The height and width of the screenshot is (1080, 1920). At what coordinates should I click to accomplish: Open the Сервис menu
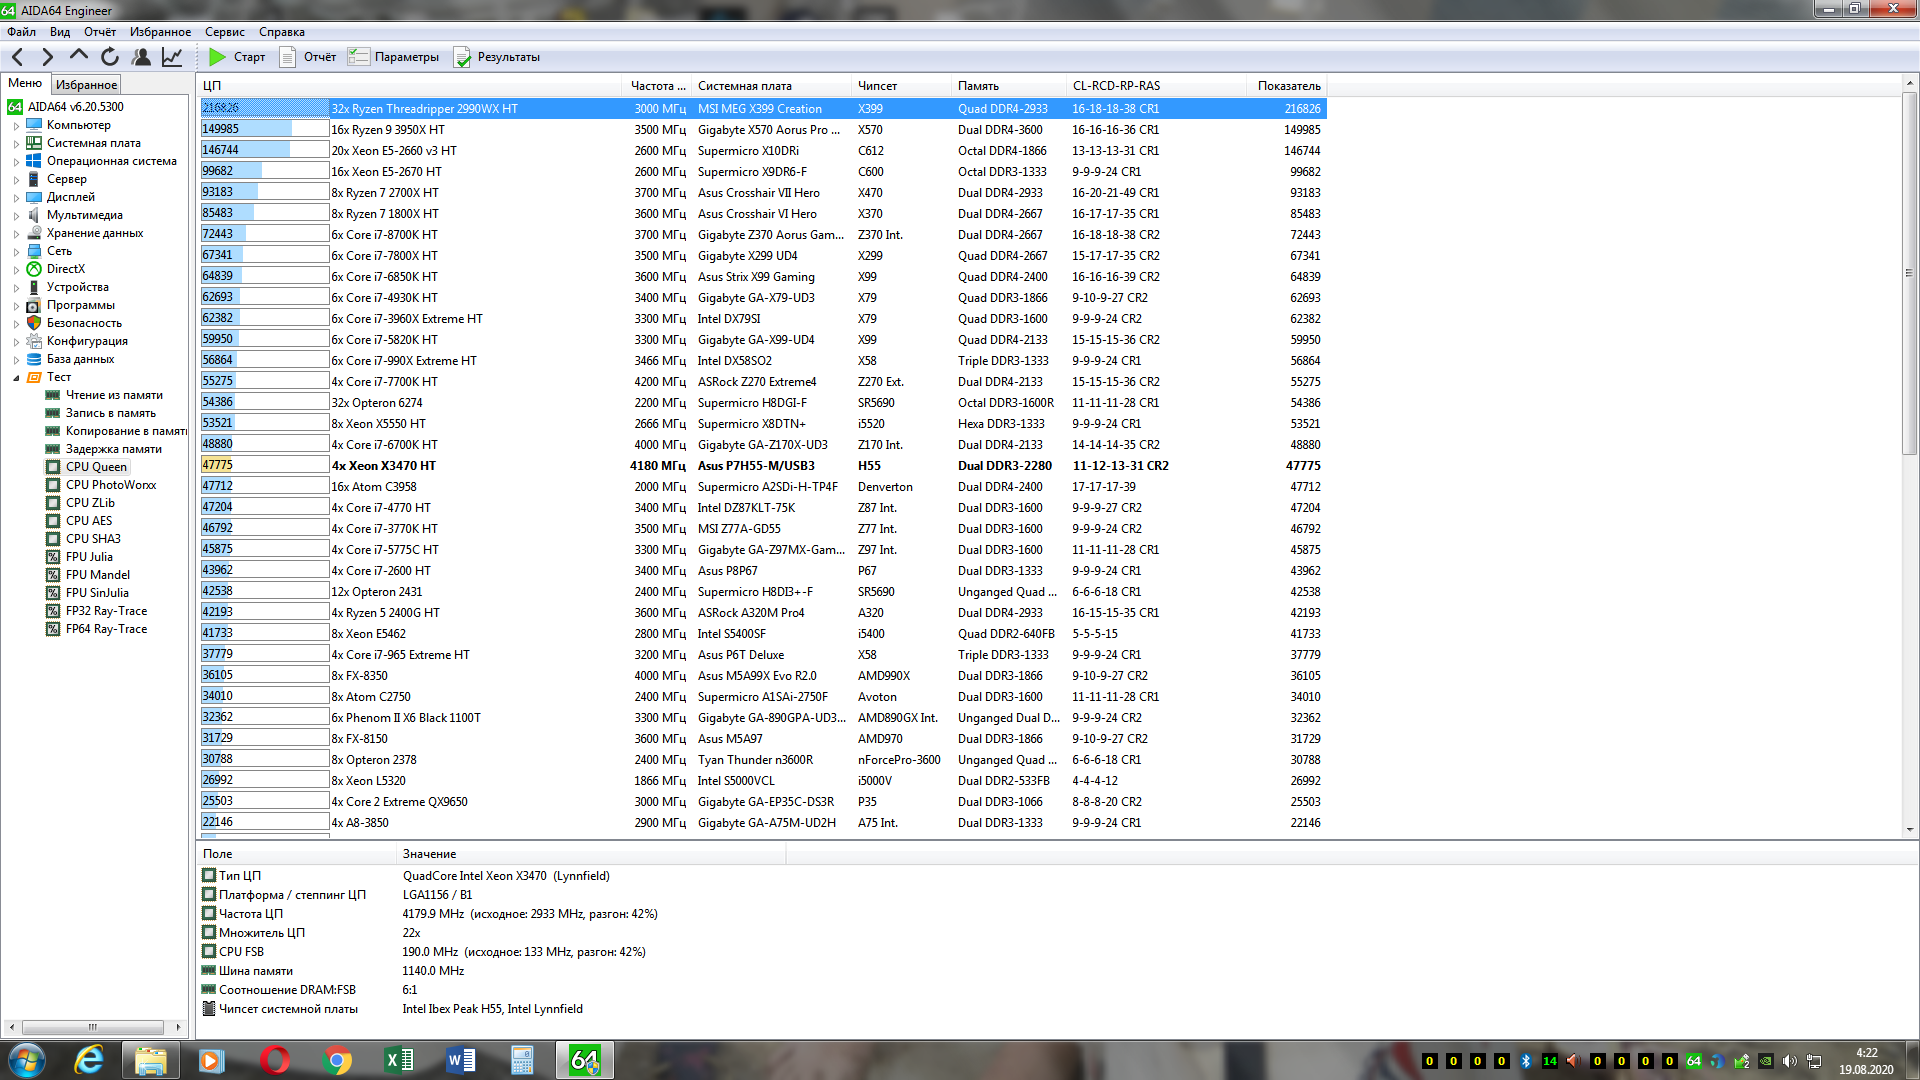tap(225, 32)
